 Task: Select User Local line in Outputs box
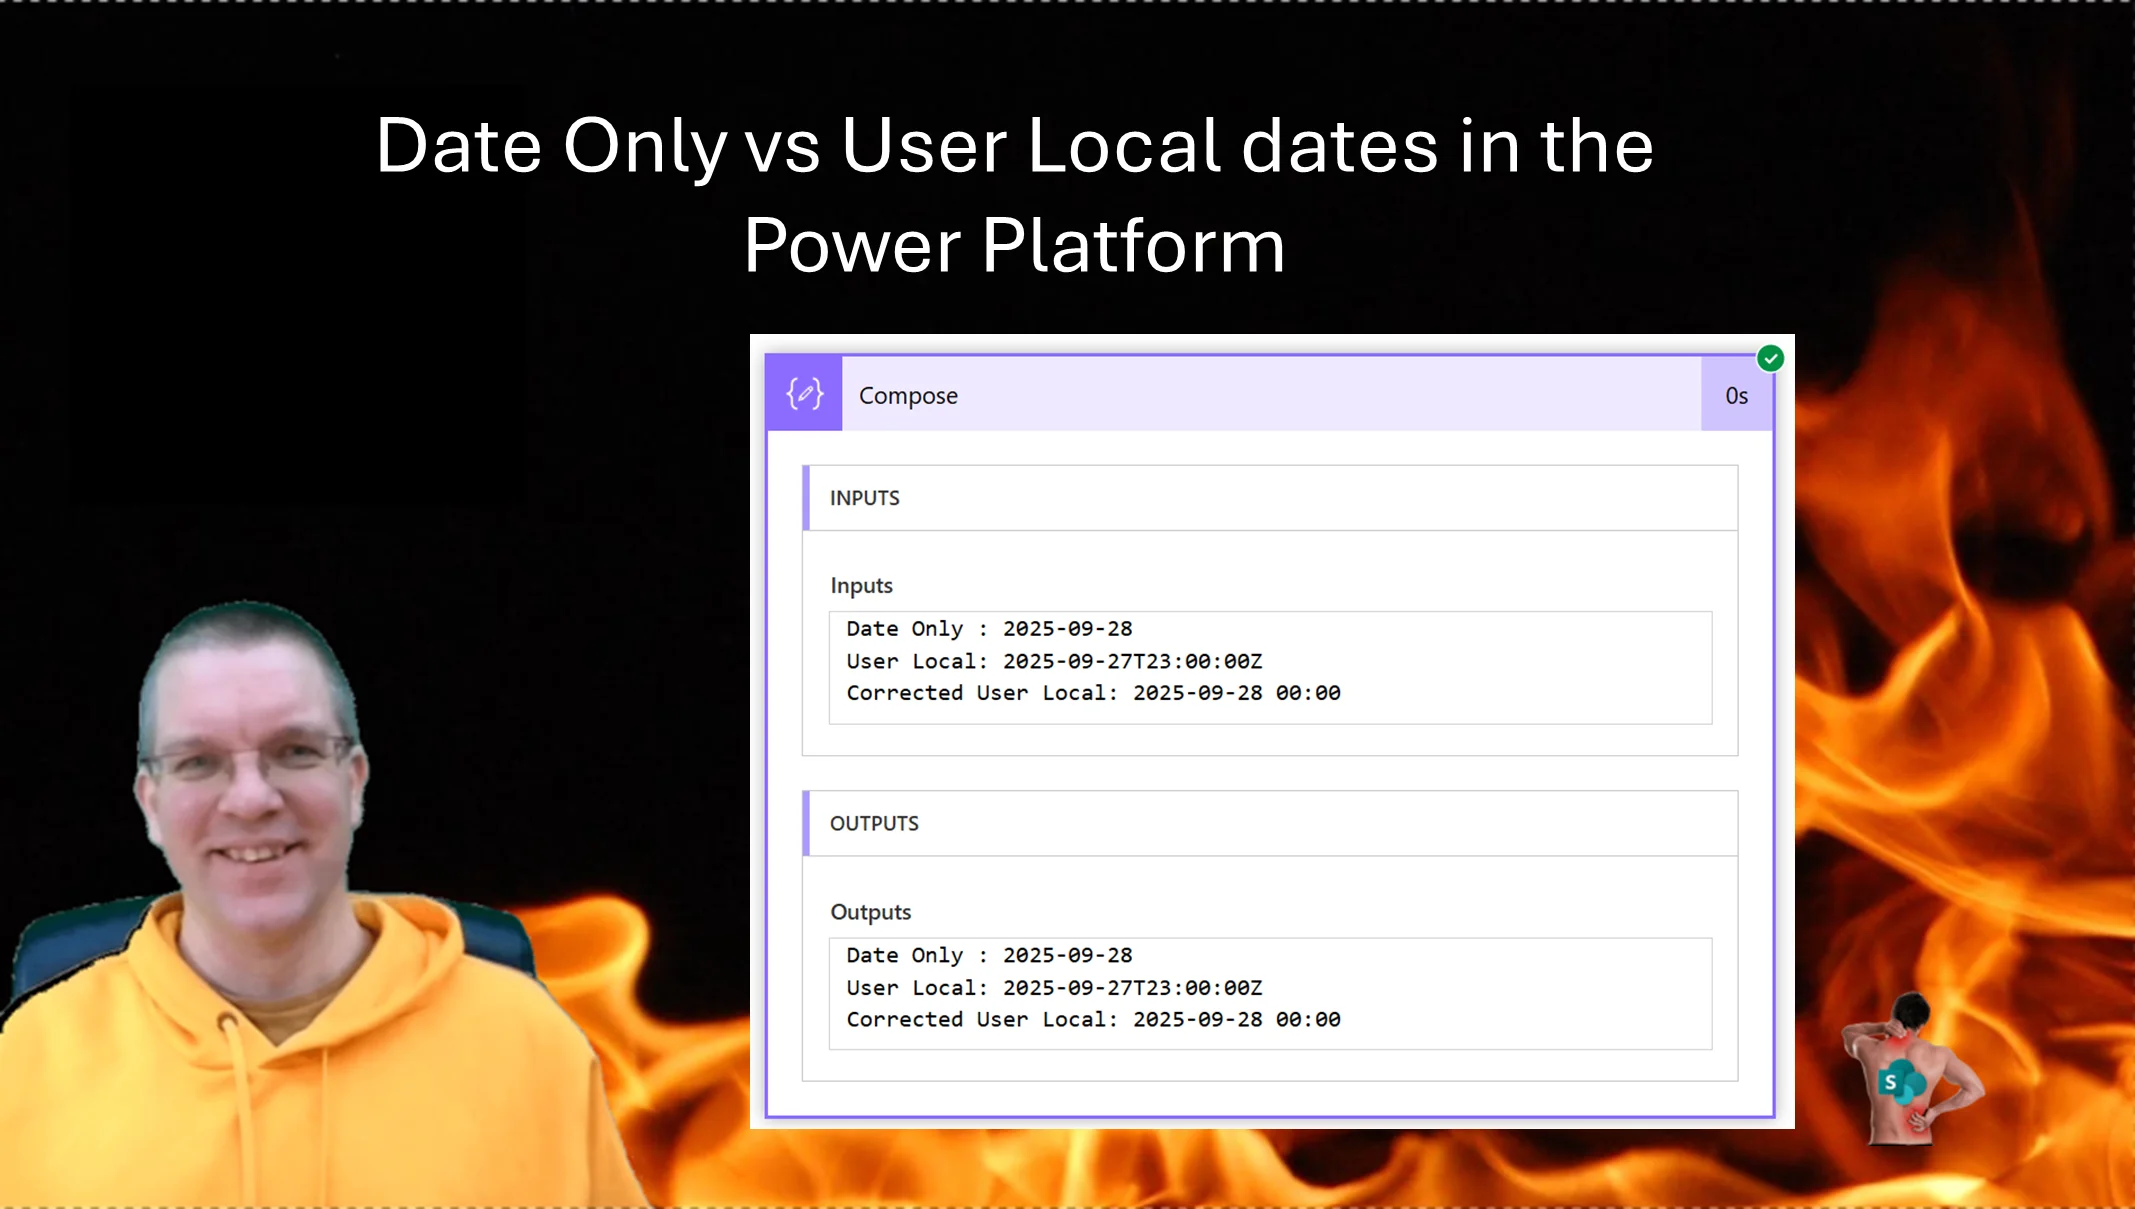1054,988
